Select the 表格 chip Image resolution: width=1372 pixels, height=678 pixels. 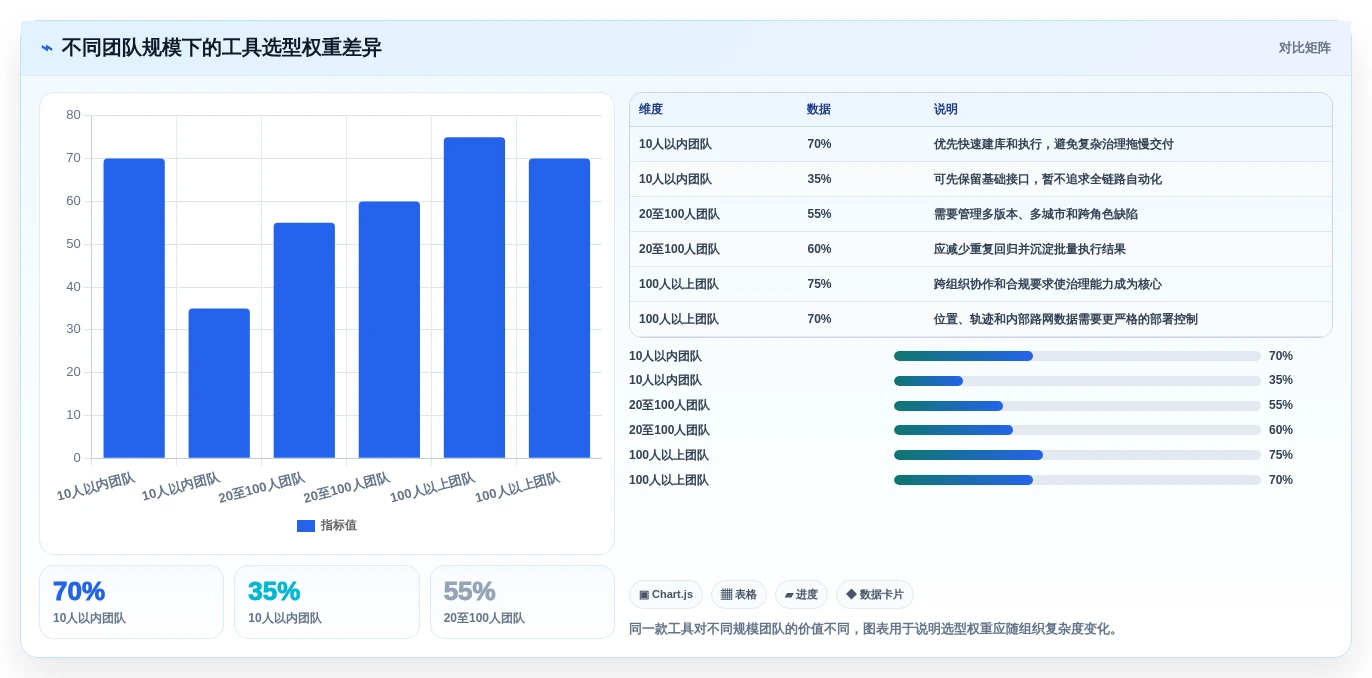739,595
